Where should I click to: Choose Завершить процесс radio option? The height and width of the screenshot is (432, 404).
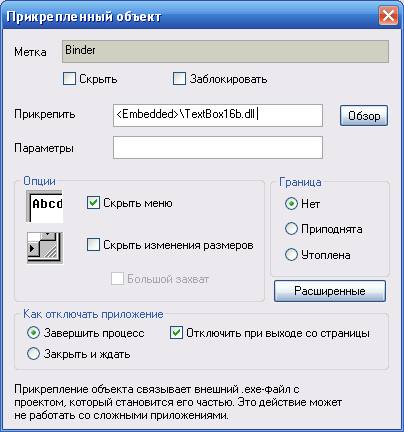point(33,333)
